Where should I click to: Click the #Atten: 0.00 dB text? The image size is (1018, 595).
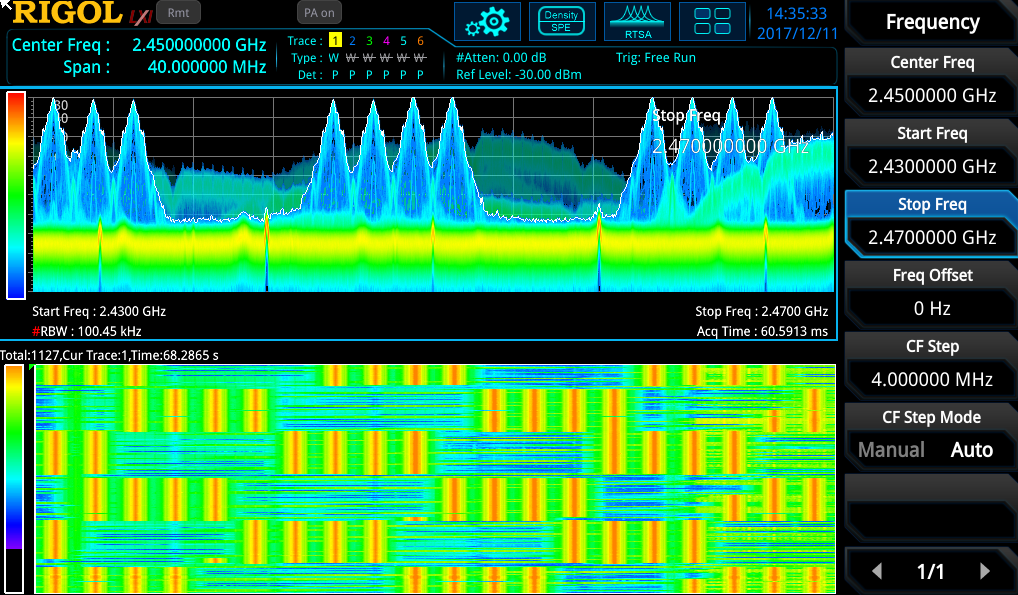[x=501, y=58]
